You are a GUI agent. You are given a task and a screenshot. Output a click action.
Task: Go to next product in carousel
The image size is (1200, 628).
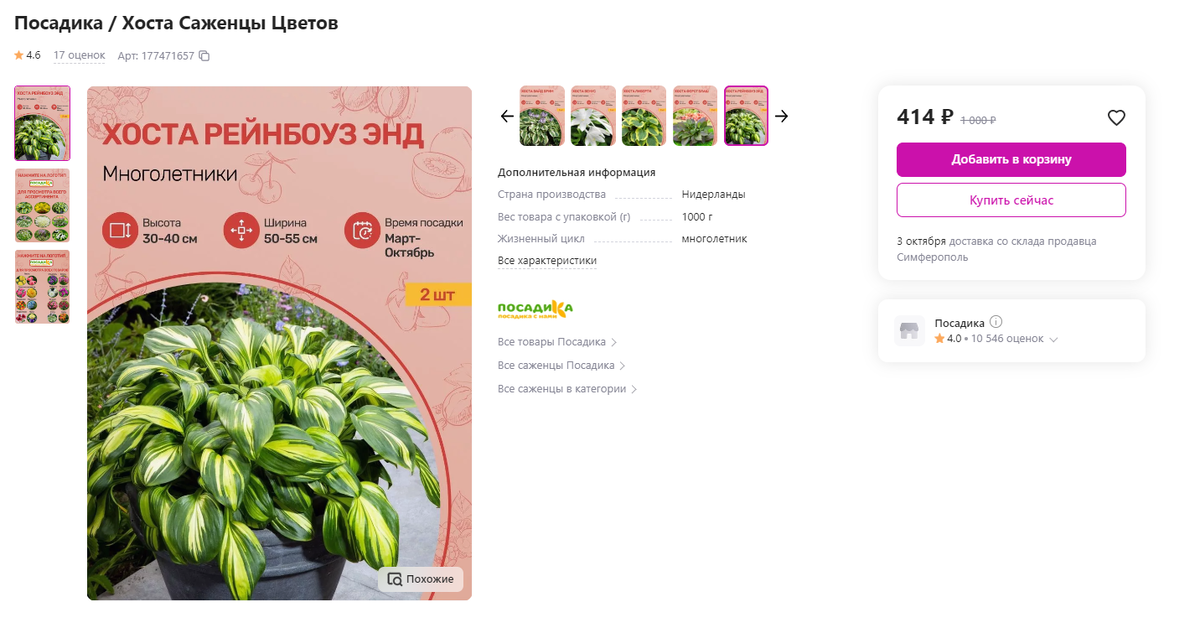(782, 116)
